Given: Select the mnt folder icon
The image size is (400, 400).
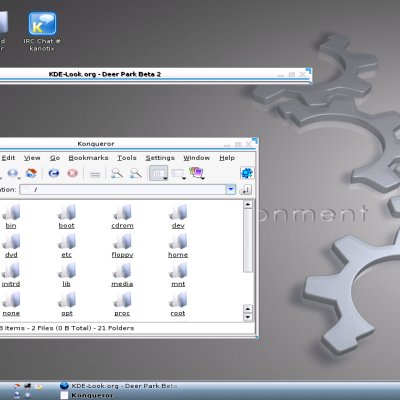Looking at the screenshot, I should (x=178, y=271).
